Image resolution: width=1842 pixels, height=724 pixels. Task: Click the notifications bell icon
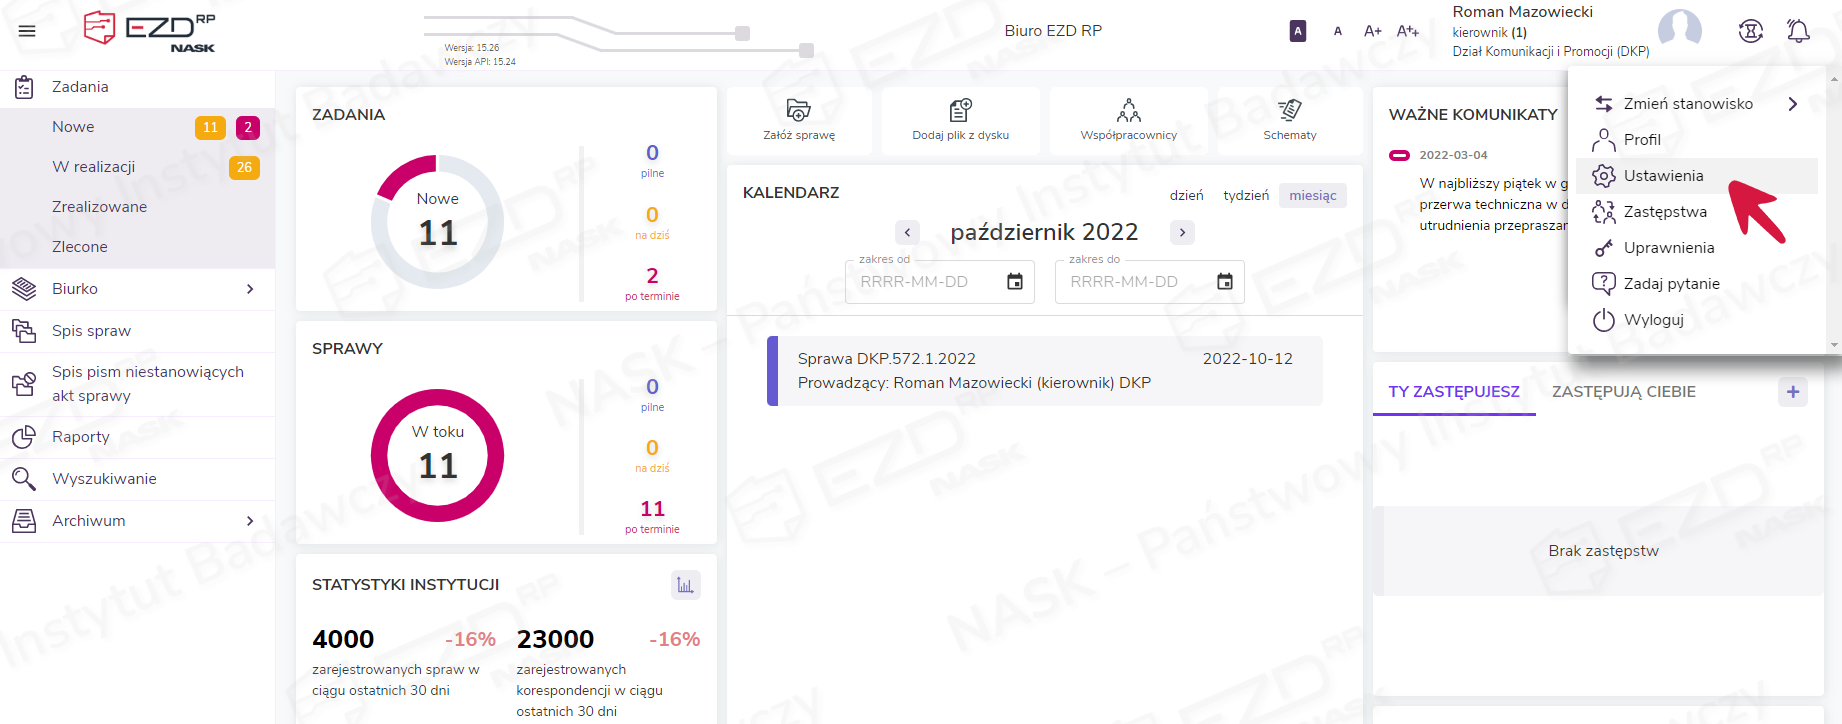[1798, 31]
